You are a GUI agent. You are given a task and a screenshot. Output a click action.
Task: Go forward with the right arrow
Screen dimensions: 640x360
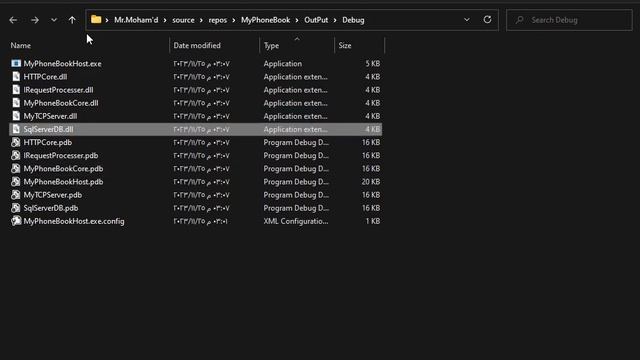[35, 20]
